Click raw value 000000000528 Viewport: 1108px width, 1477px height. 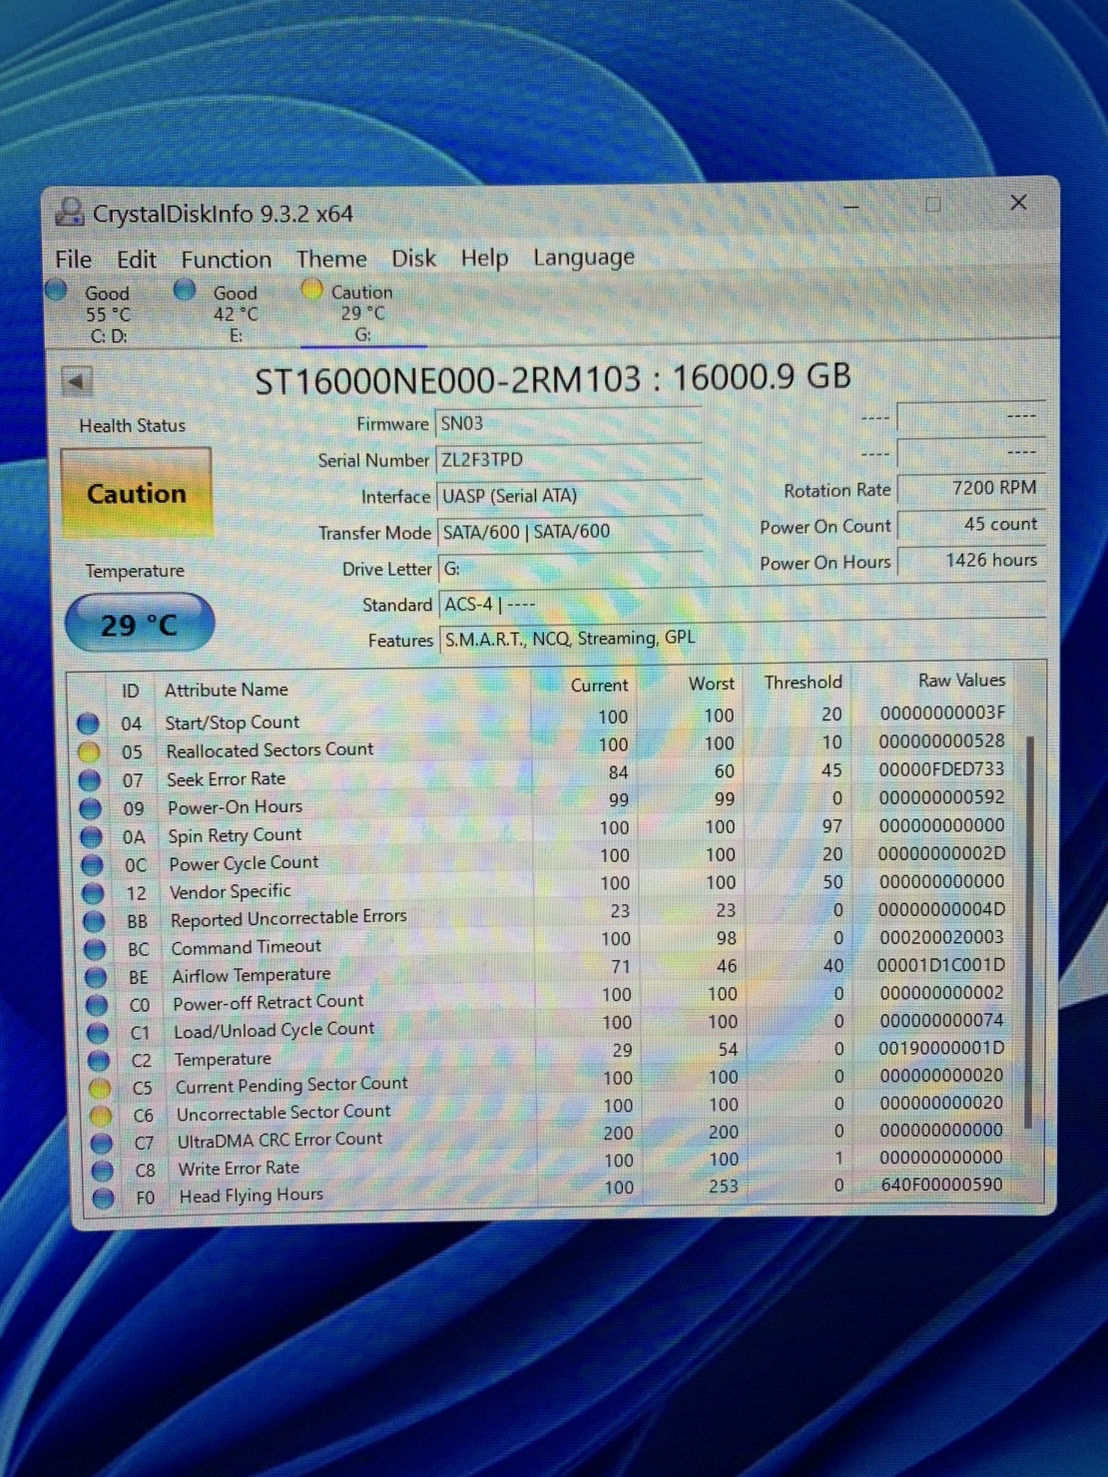point(941,741)
